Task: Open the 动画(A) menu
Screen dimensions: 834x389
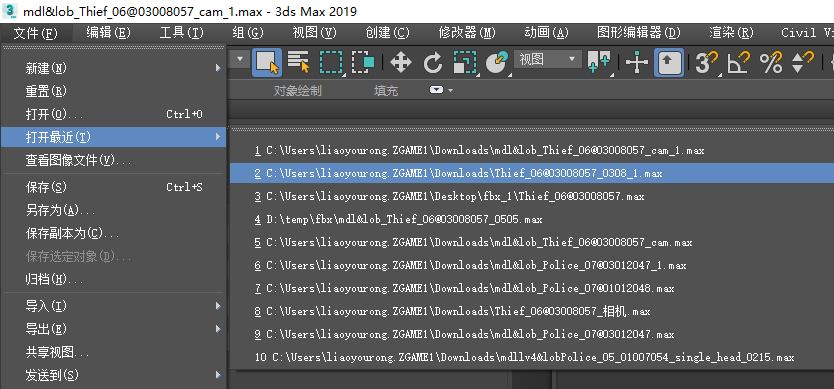Action: click(x=546, y=33)
